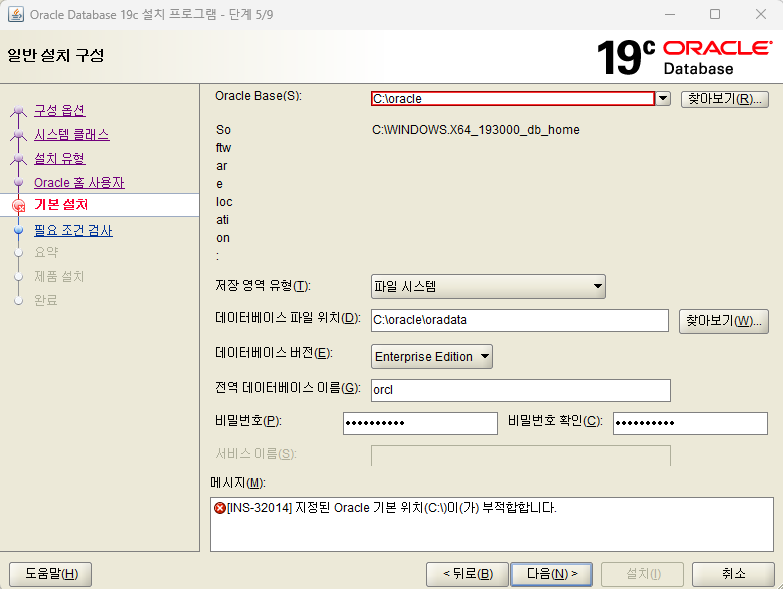Click the Java installer icon in title bar
The image size is (783, 589).
tap(15, 14)
